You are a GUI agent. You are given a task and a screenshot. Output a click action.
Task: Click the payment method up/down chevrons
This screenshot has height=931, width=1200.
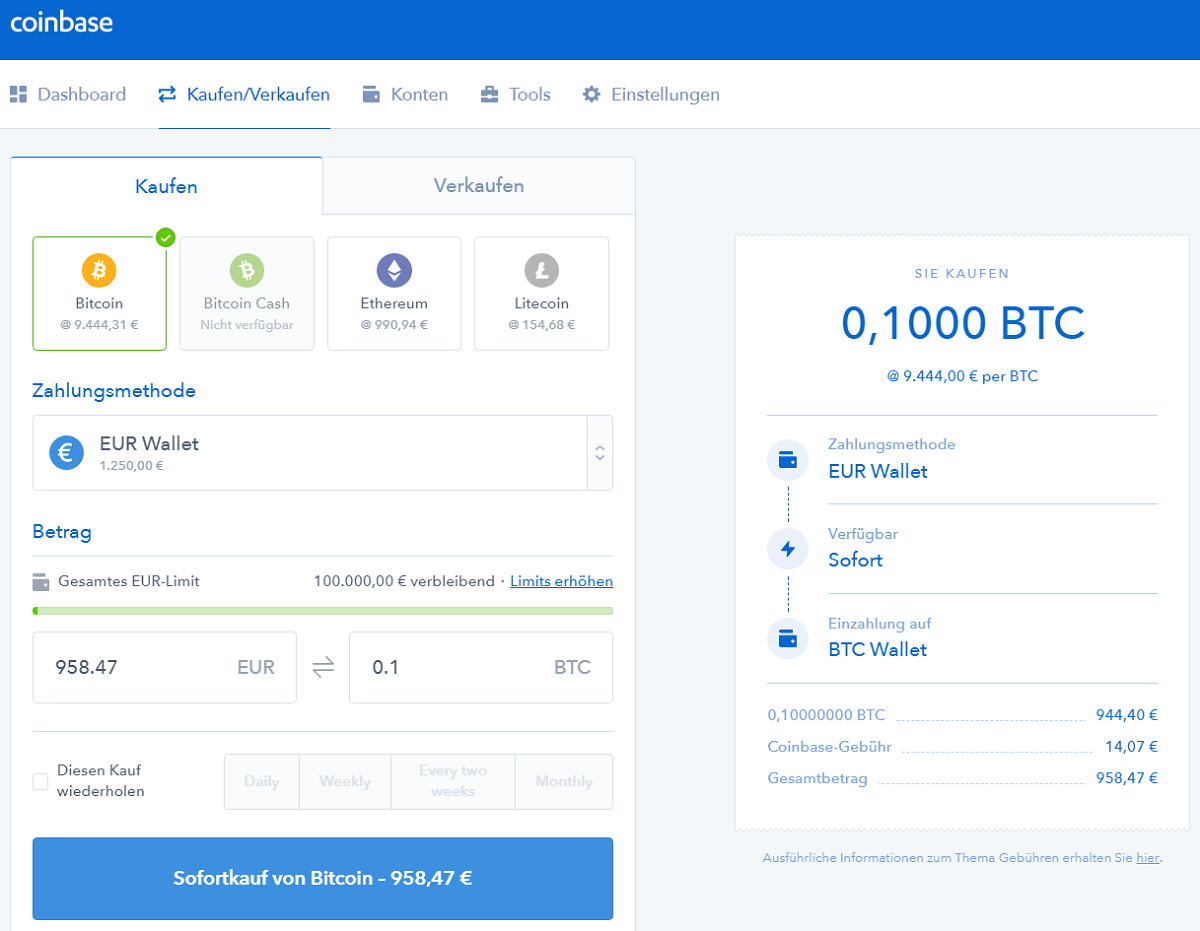(600, 453)
